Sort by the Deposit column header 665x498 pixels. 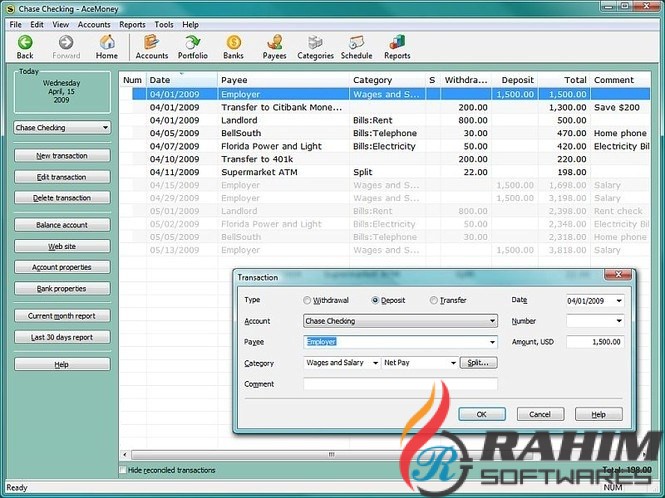[515, 80]
